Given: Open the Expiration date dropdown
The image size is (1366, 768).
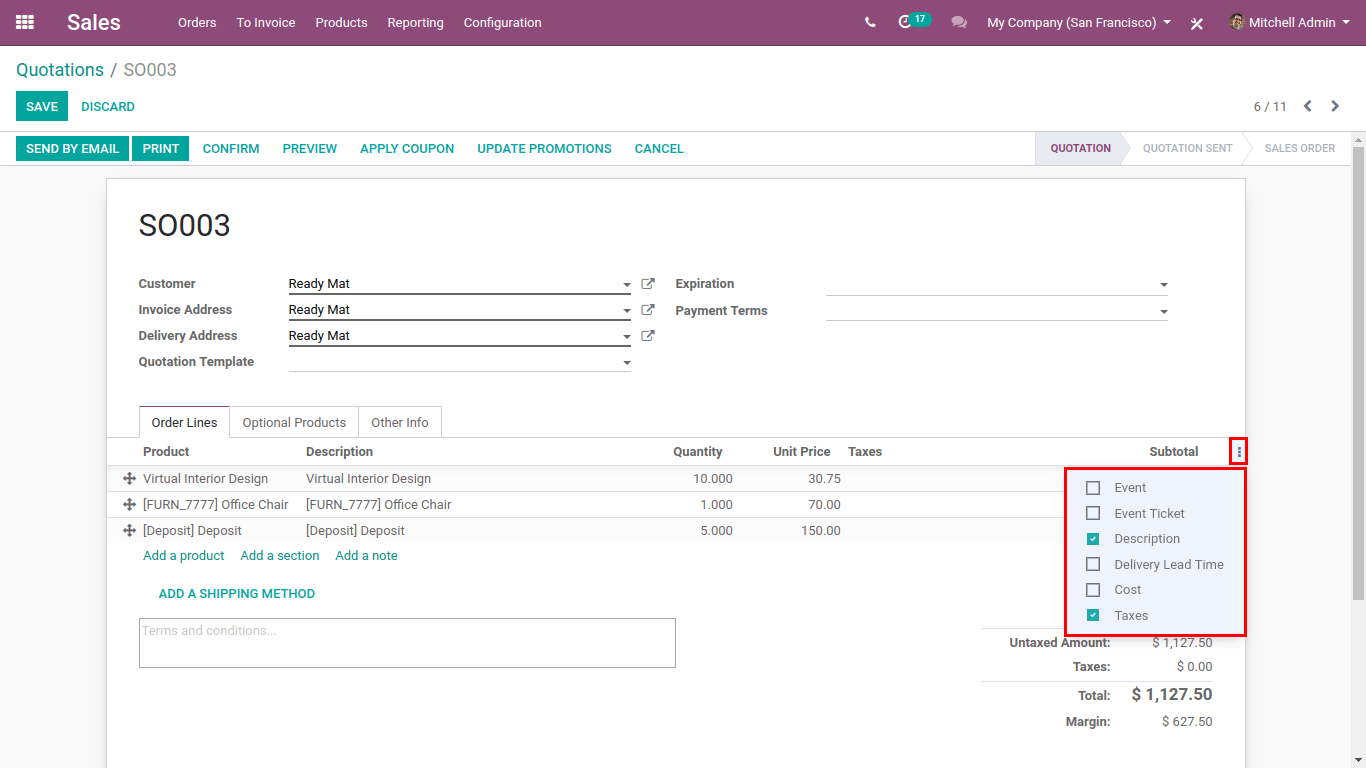Looking at the screenshot, I should [x=1163, y=285].
